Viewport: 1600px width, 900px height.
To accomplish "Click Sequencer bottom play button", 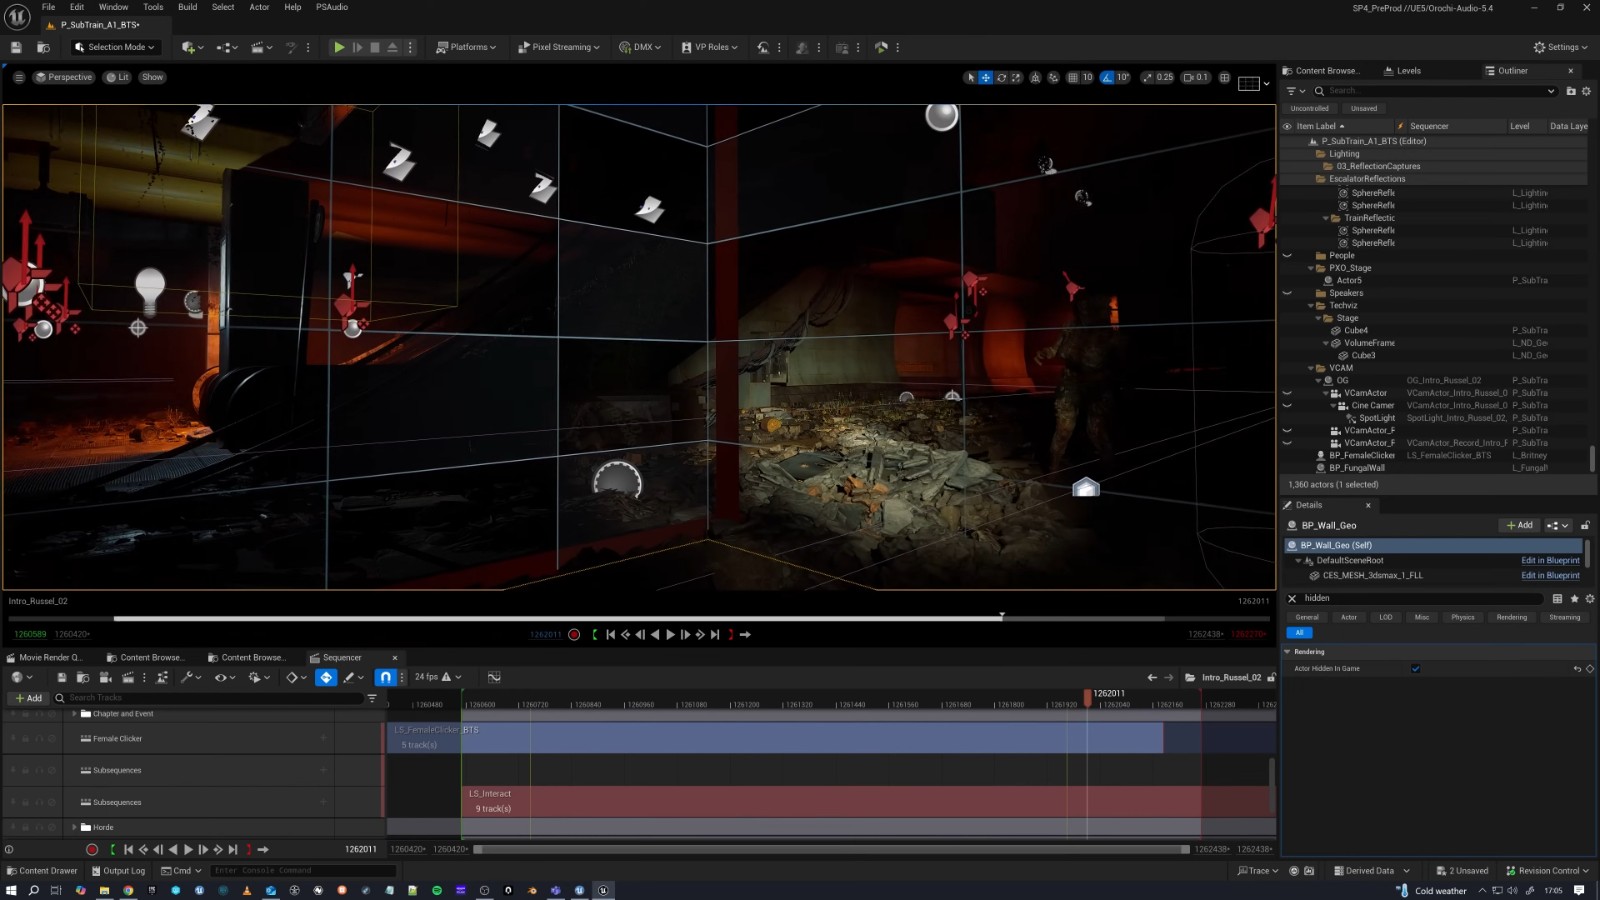I will [188, 850].
